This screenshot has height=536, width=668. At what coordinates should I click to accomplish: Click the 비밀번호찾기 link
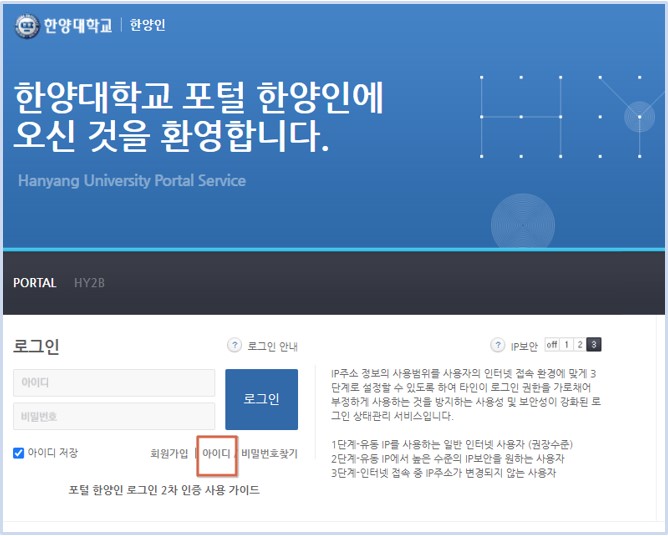(x=269, y=453)
